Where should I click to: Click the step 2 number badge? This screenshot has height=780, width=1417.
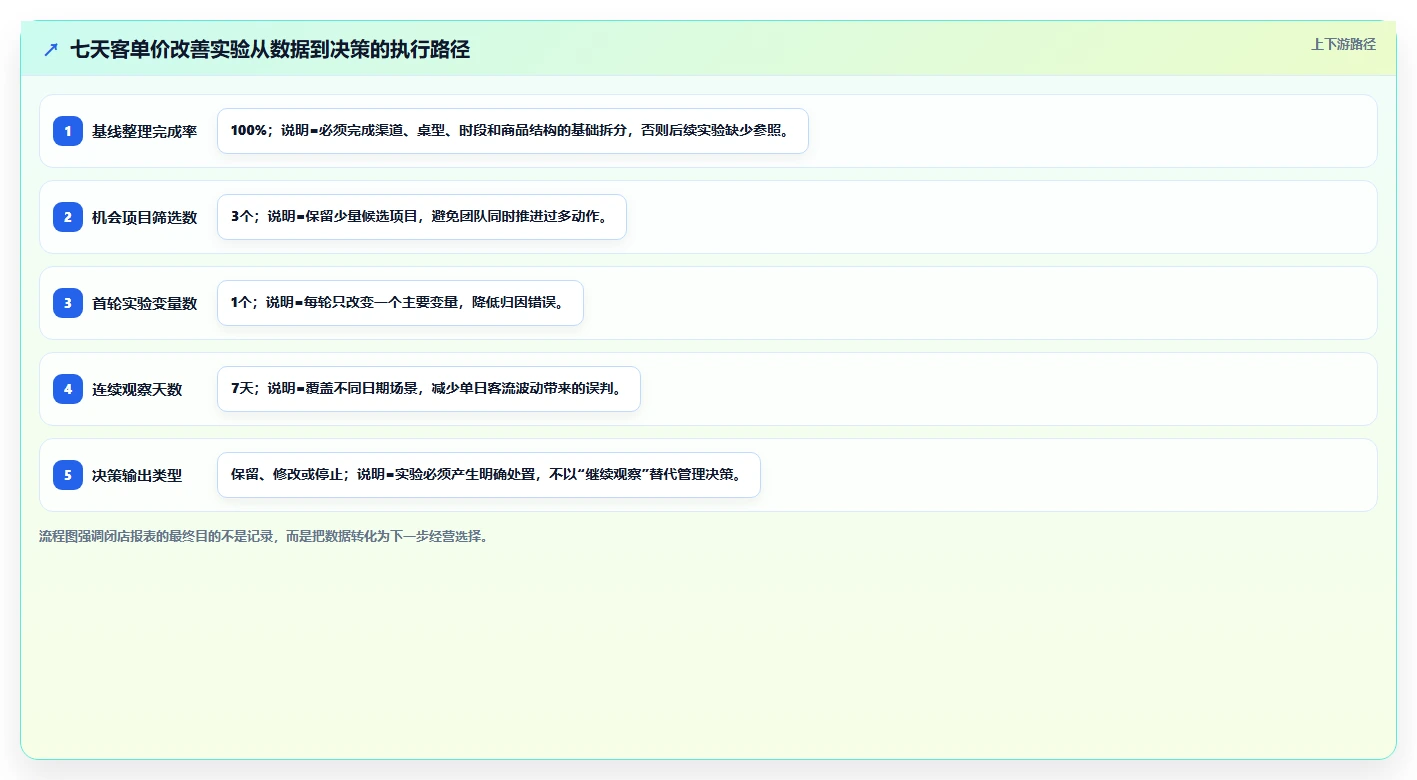pos(68,217)
